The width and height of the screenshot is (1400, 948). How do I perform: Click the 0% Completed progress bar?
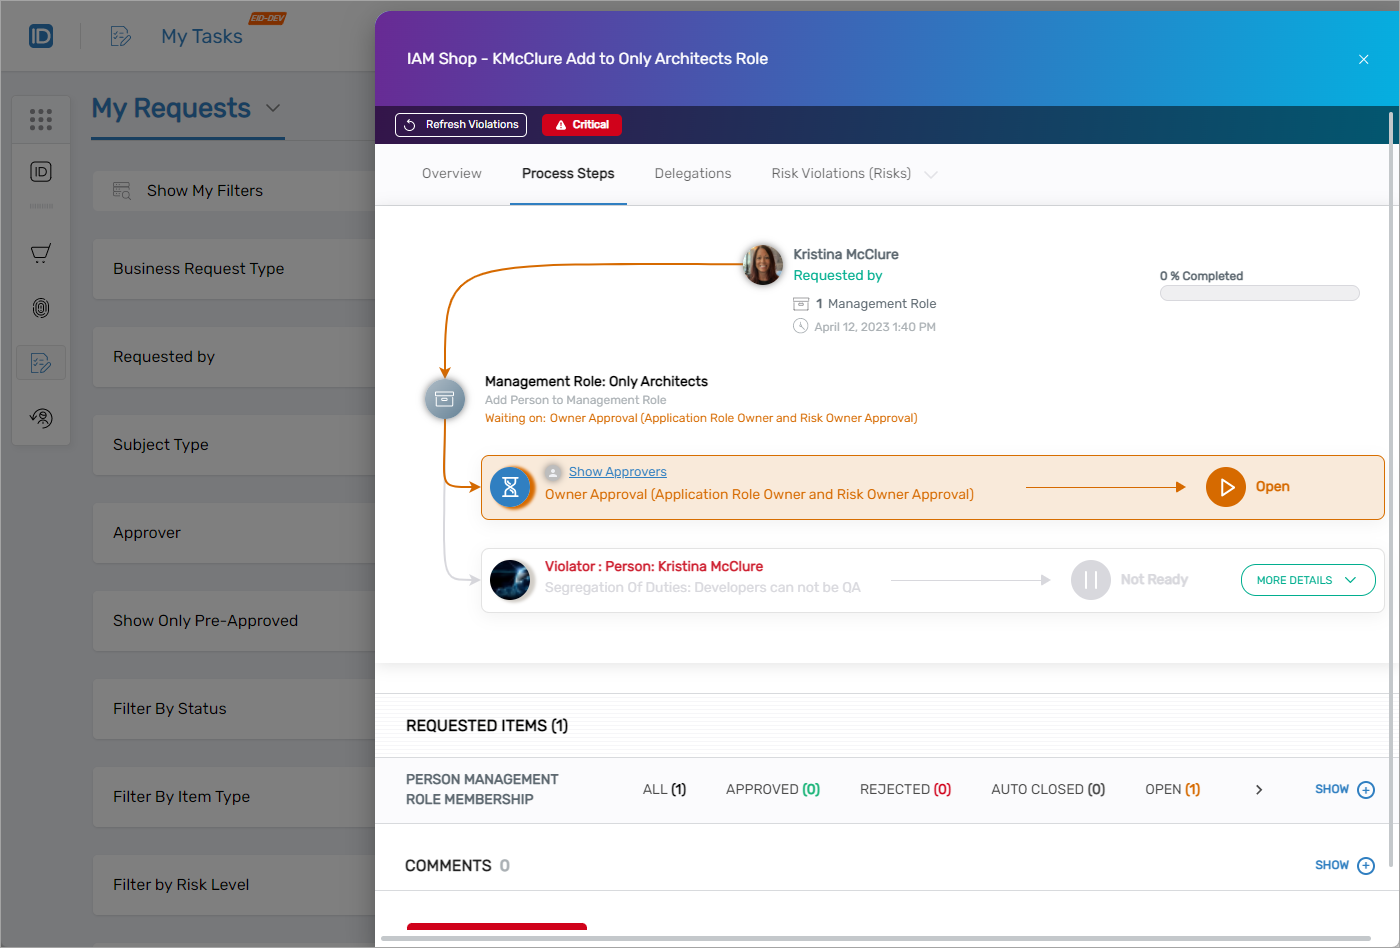[1259, 292]
